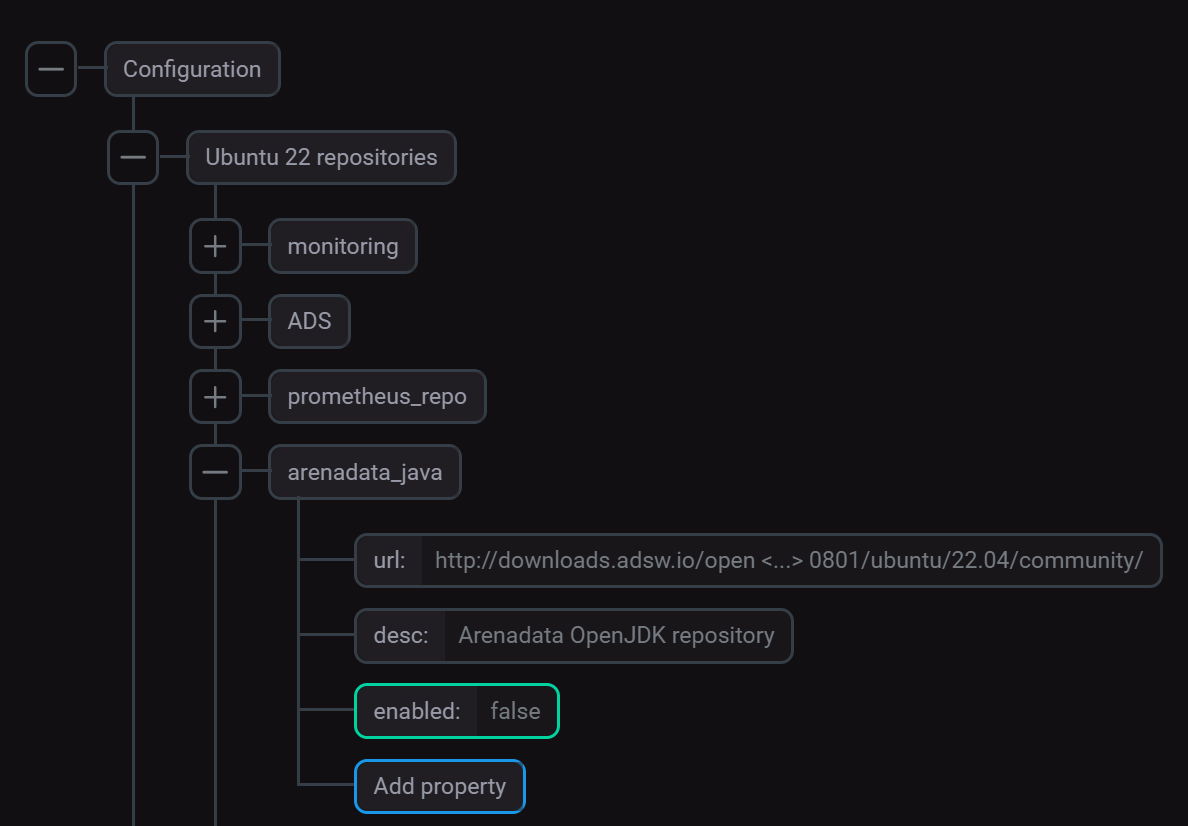Select the monitoring node label
The width and height of the screenshot is (1188, 826).
click(x=342, y=245)
